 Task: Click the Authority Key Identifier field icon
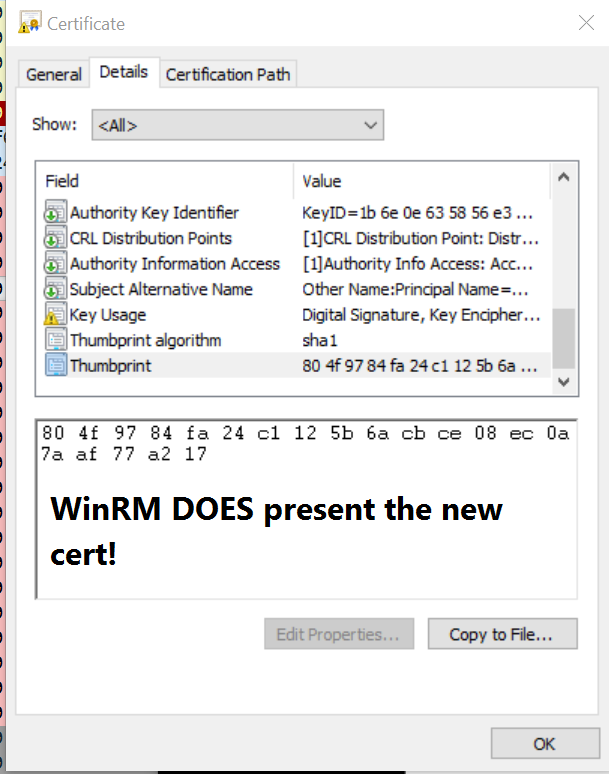(55, 213)
